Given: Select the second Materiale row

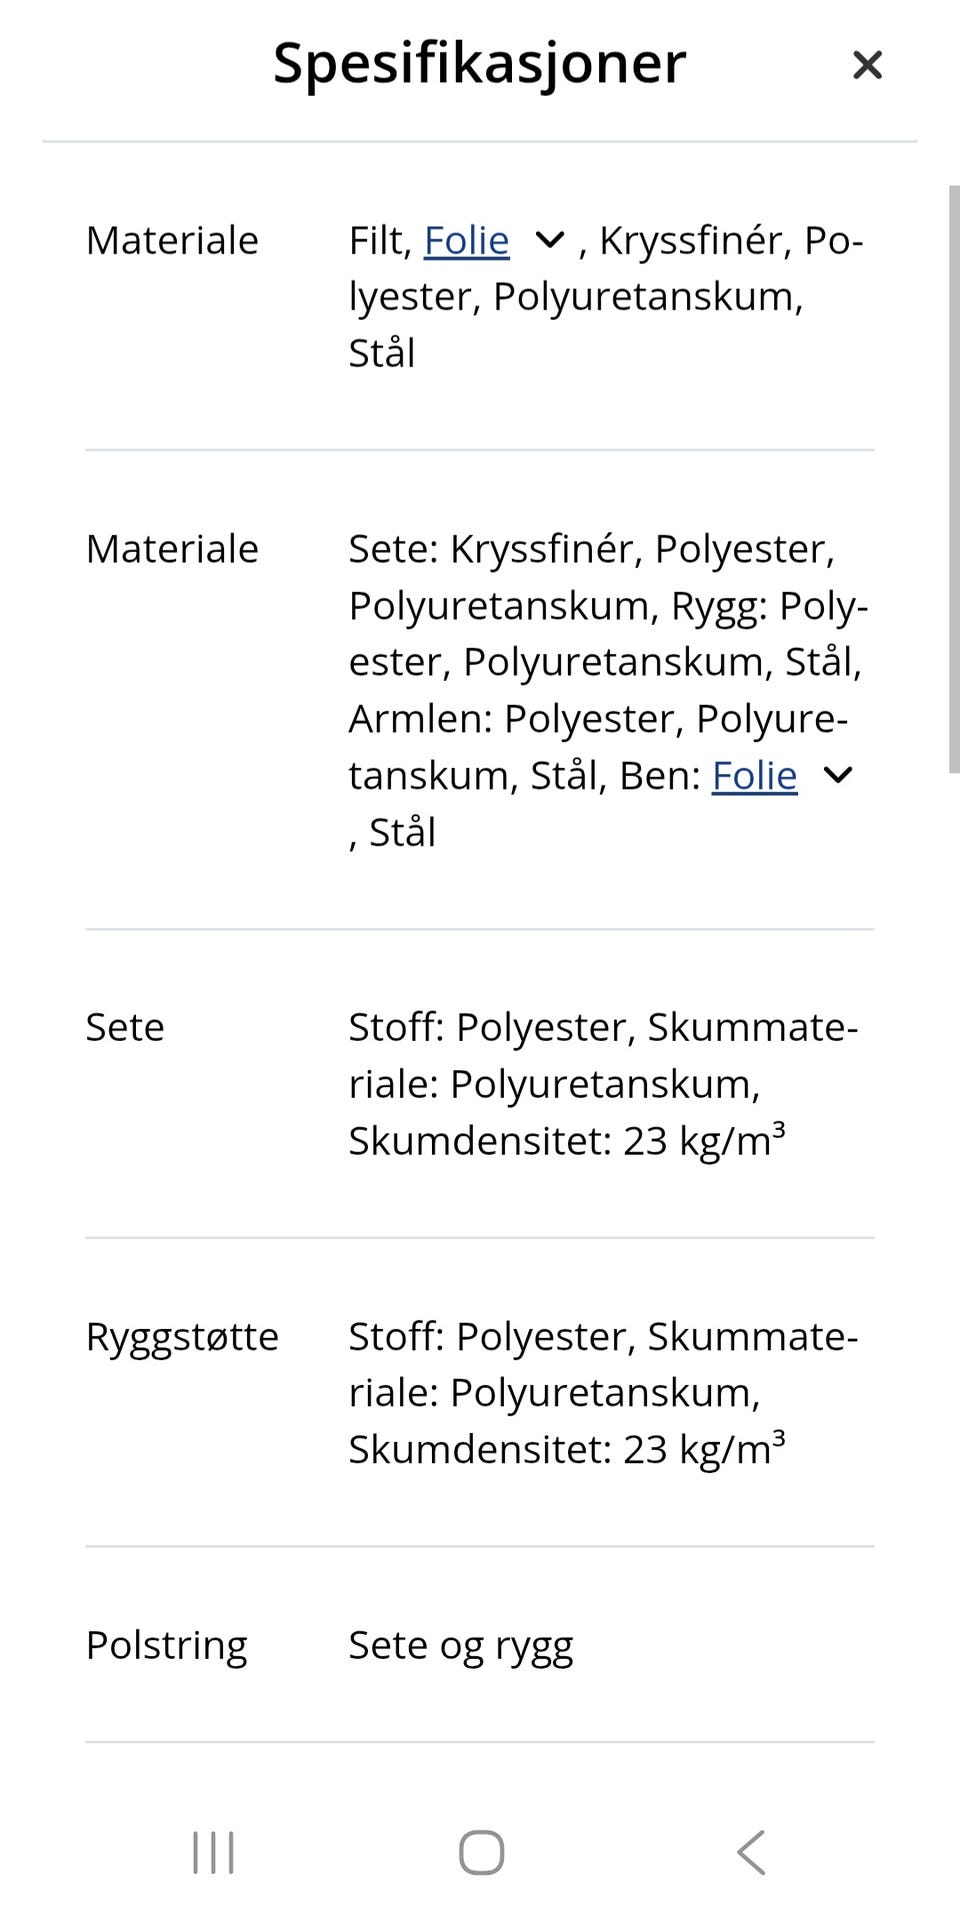Looking at the screenshot, I should point(172,547).
